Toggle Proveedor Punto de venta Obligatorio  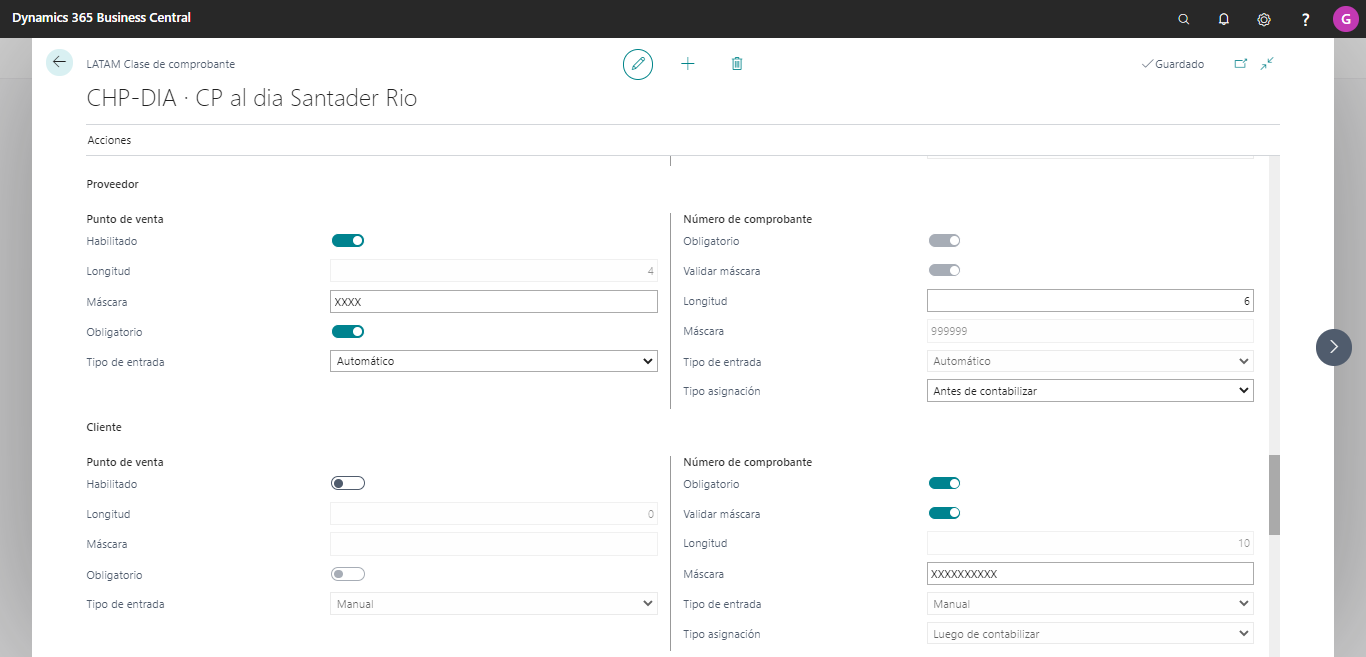(x=348, y=331)
